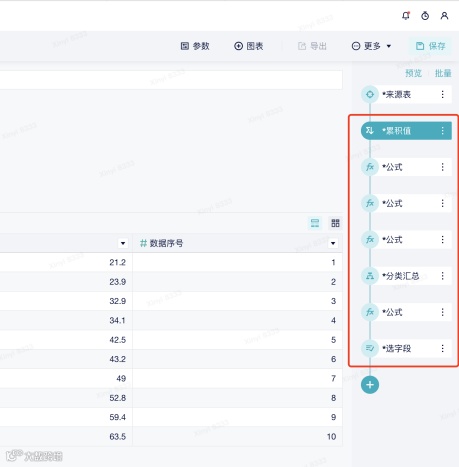Image resolution: width=459 pixels, height=467 pixels.
Task: Select cell with value 59.4
Action: 66,417
